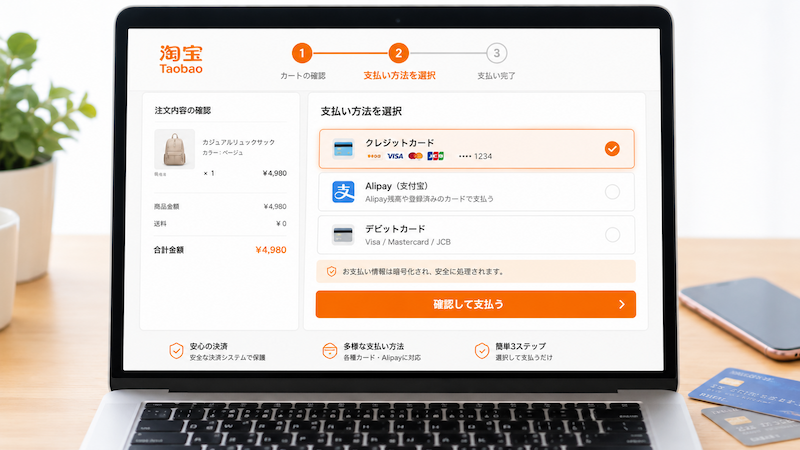
Task: Click the 多様な支払い方法 footer text
Action: coord(373,346)
